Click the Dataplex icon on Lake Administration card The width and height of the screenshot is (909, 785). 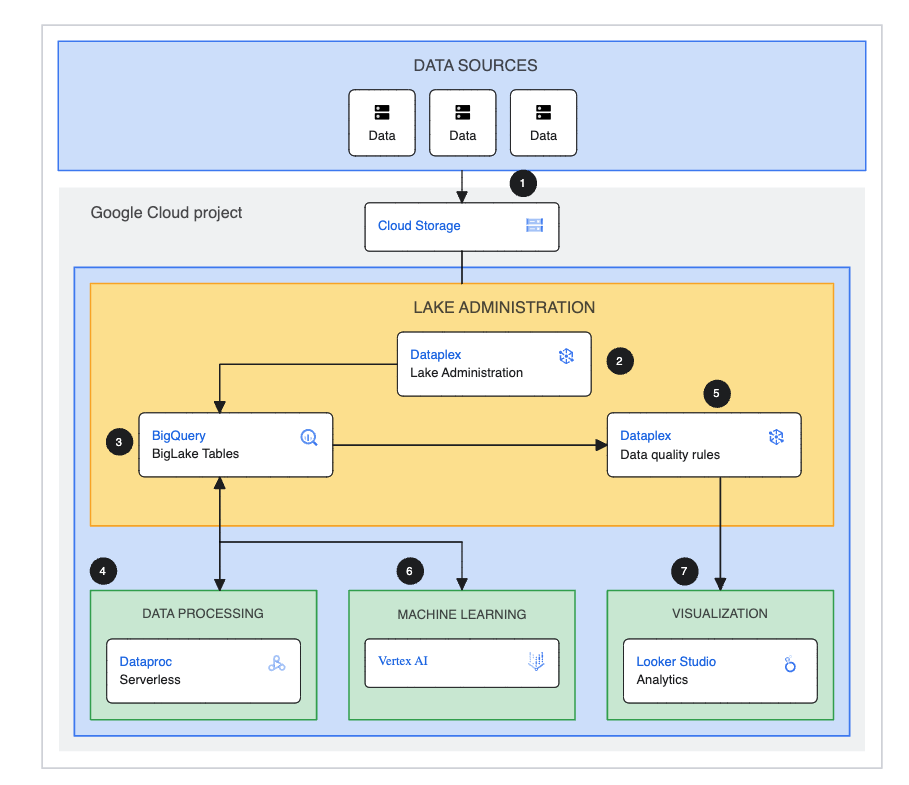click(x=566, y=355)
